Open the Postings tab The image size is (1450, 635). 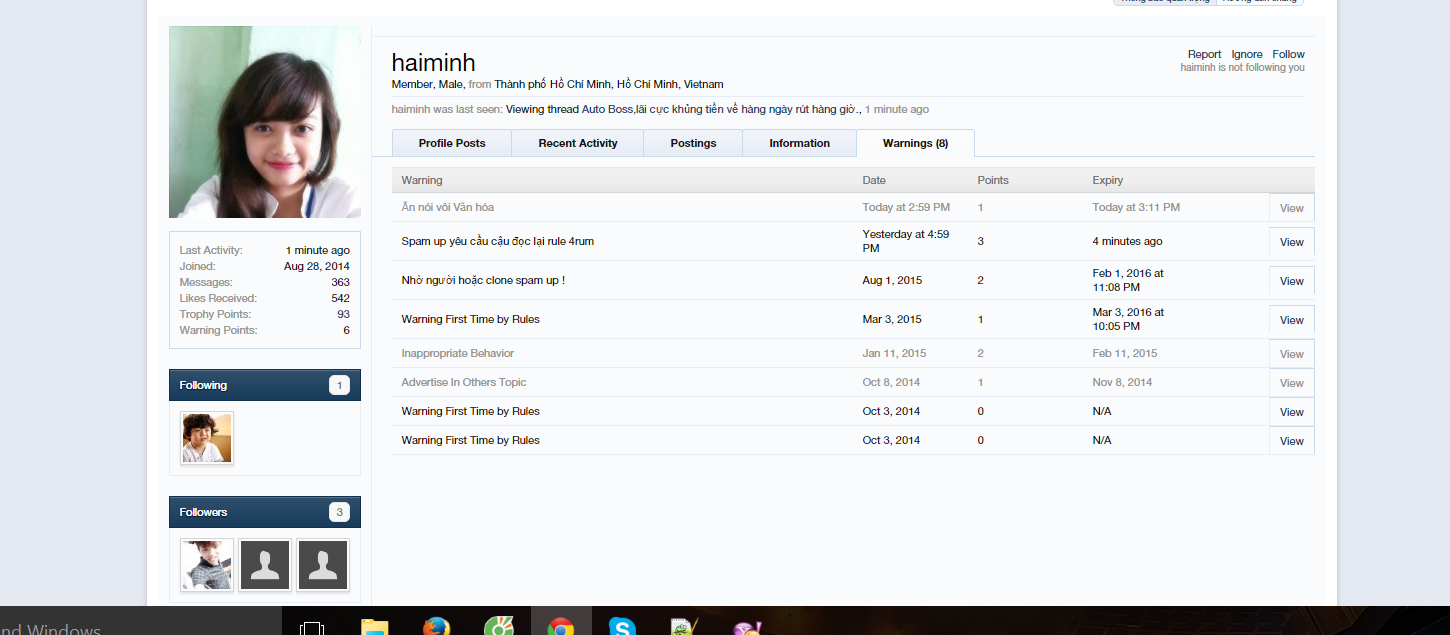pos(693,143)
